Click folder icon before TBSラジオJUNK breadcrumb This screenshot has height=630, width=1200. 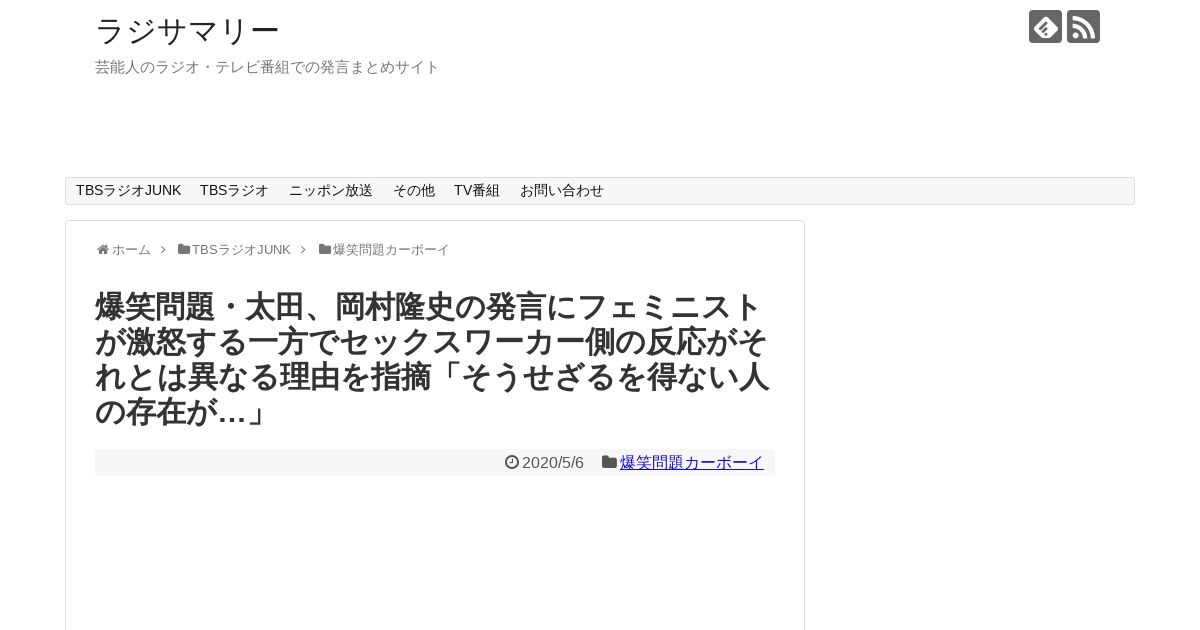click(x=184, y=250)
